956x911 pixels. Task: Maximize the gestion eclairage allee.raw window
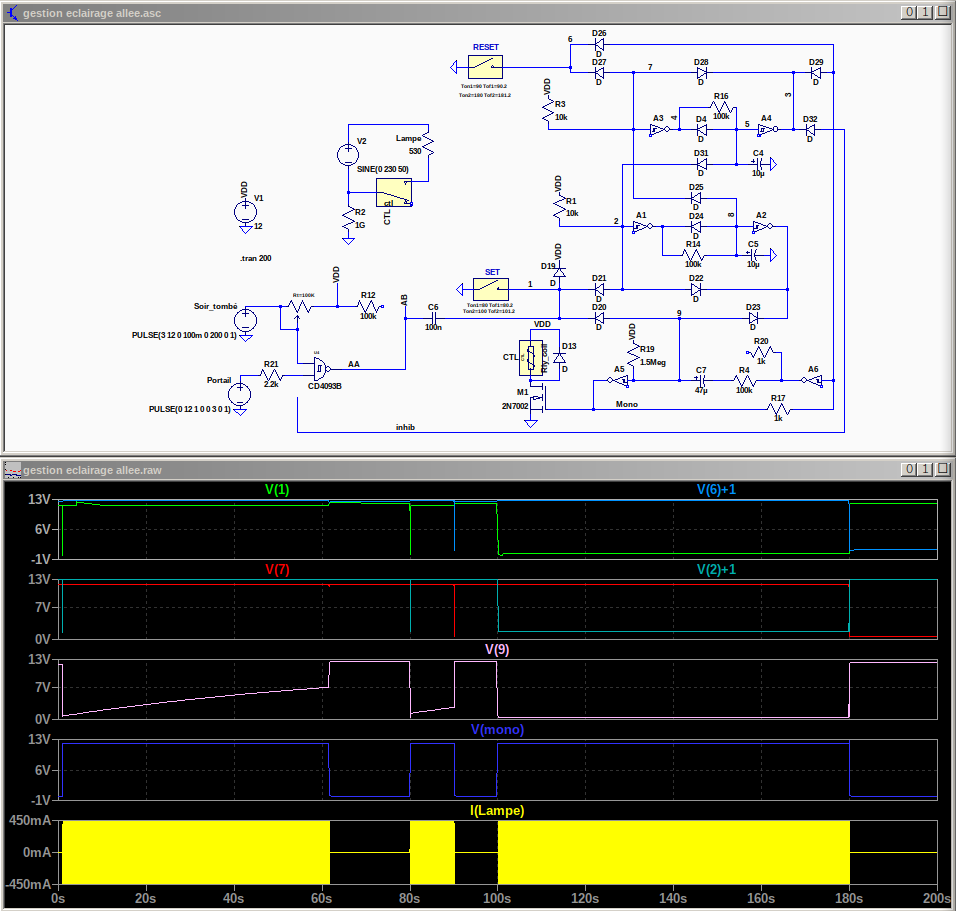point(925,469)
